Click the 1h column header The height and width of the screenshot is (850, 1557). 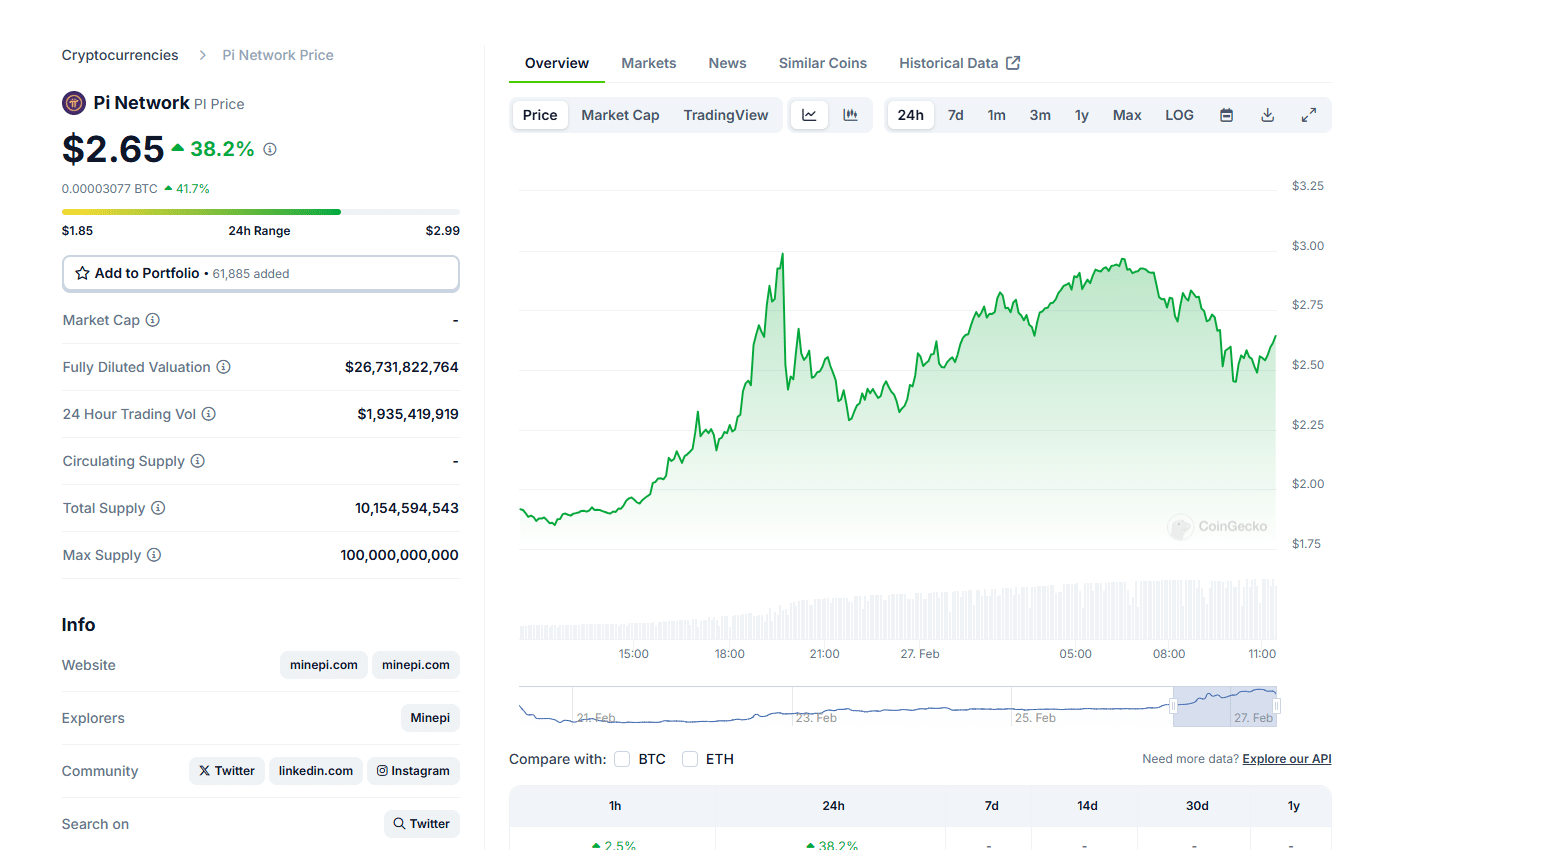615,806
